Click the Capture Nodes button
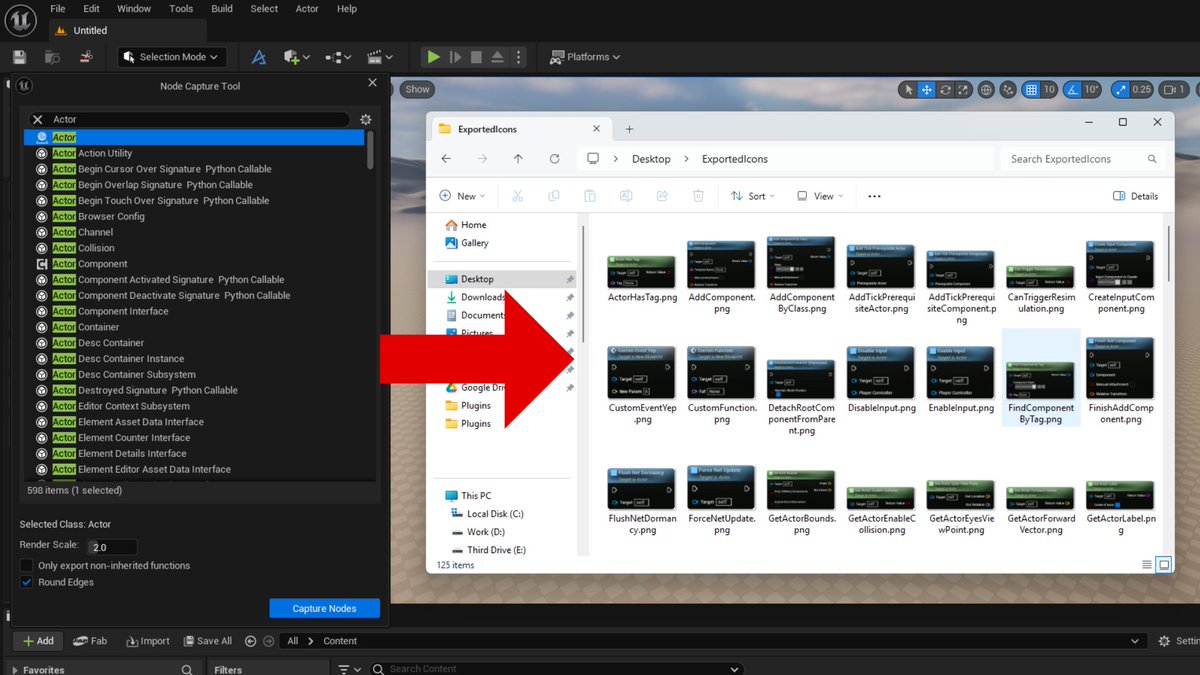The height and width of the screenshot is (675, 1200). tap(324, 608)
